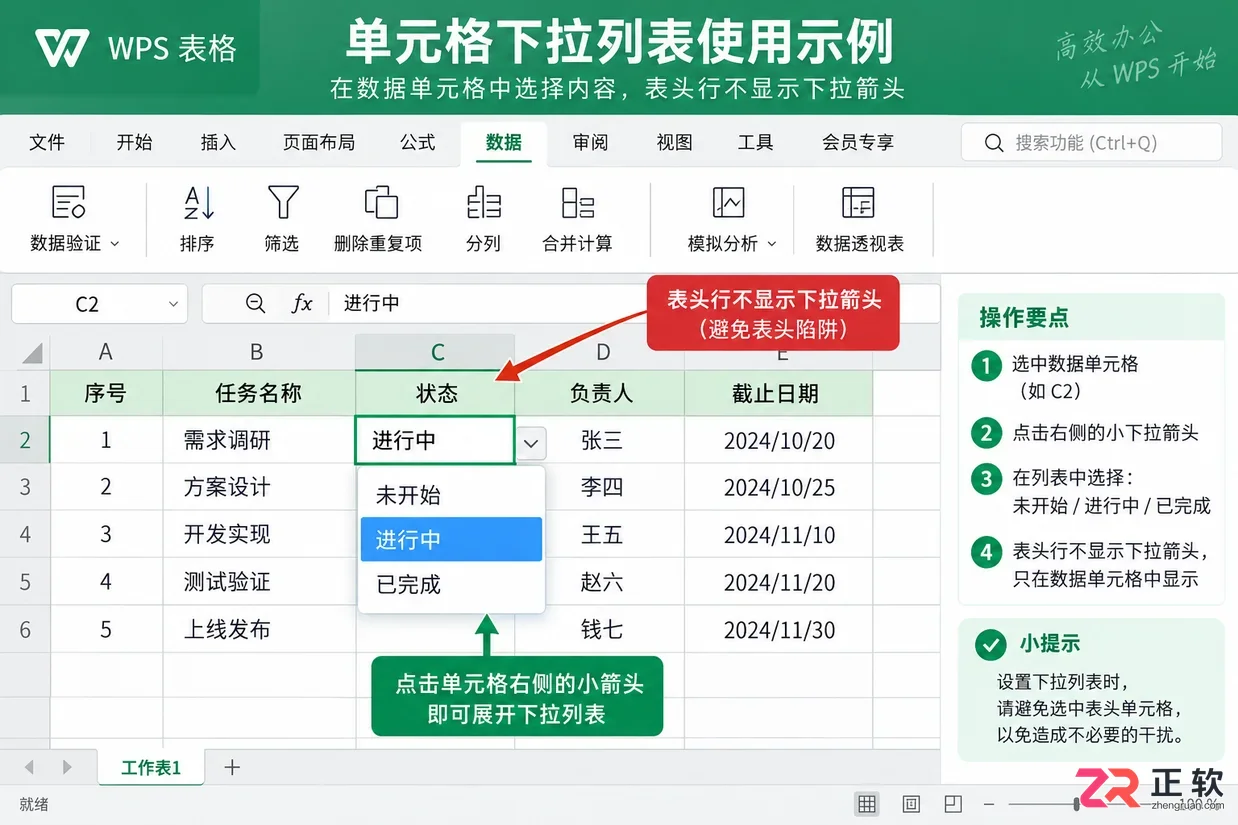Click the C2 cell showing 进行中
The image size is (1238, 825).
(435, 441)
